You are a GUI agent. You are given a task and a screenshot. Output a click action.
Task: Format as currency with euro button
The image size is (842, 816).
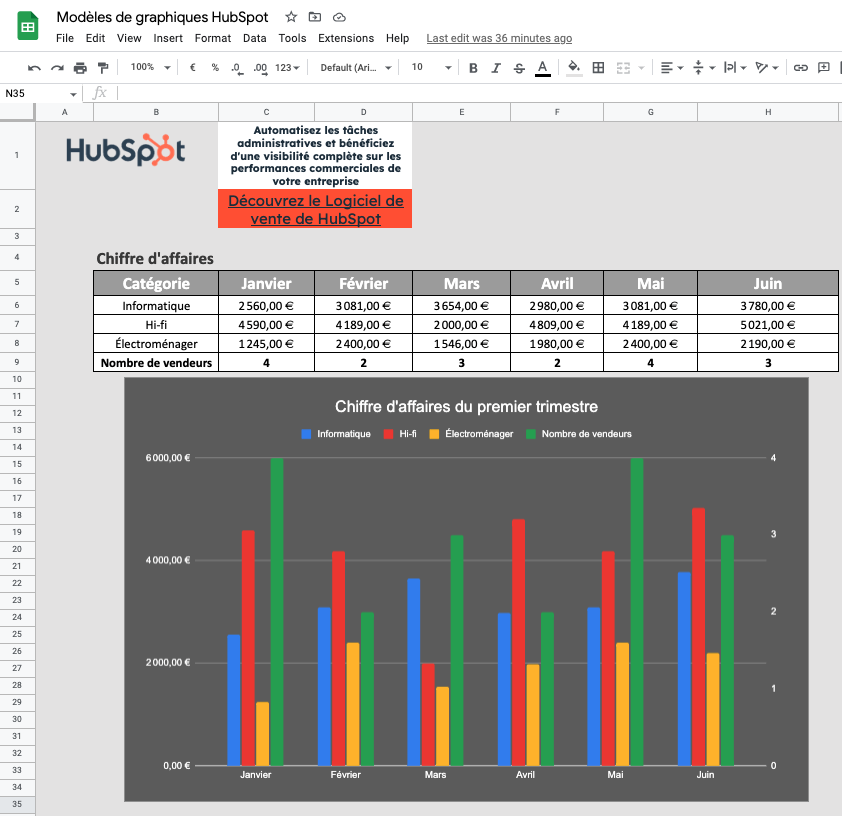[x=193, y=68]
